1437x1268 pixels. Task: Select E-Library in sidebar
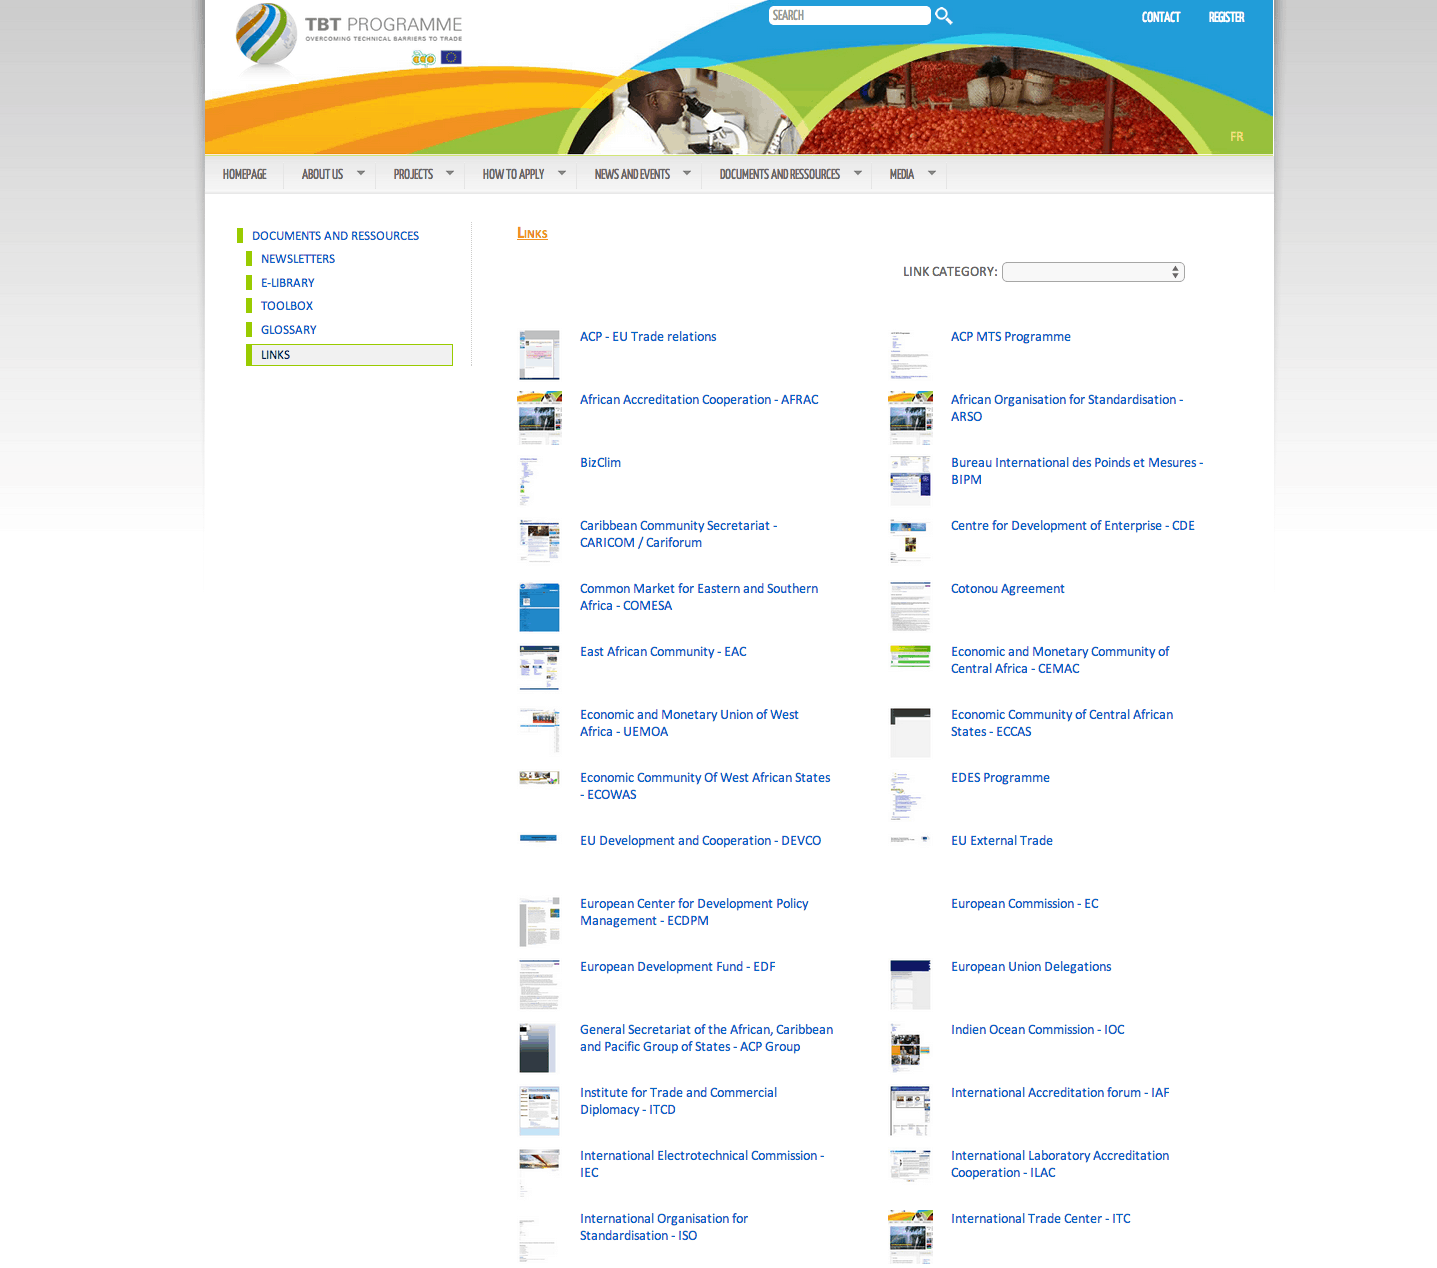287,283
